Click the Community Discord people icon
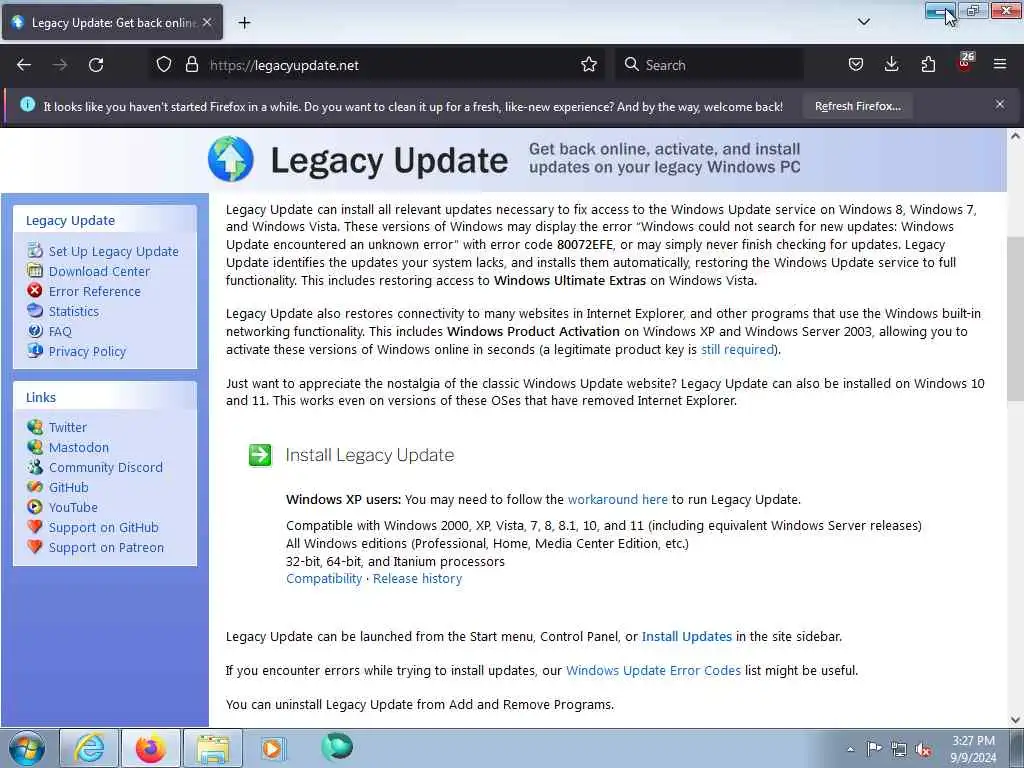Viewport: 1024px width, 768px height. pyautogui.click(x=35, y=467)
